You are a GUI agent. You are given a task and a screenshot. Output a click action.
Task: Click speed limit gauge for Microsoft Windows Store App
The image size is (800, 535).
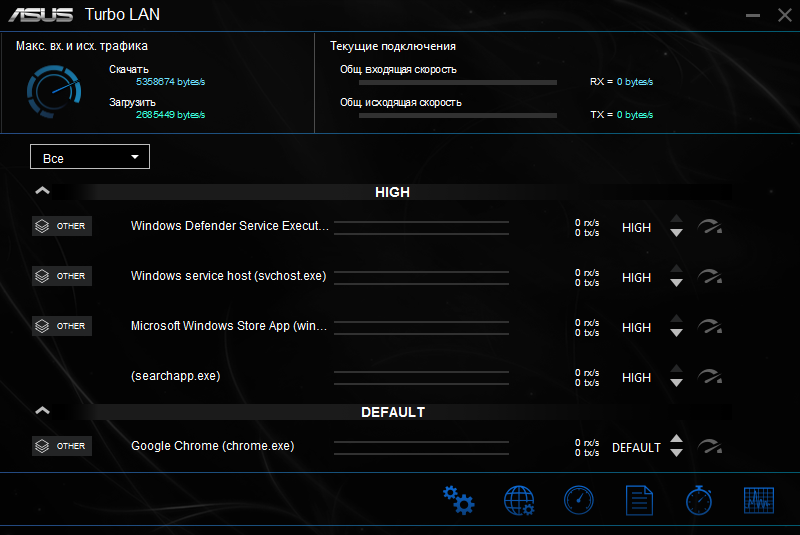[710, 326]
